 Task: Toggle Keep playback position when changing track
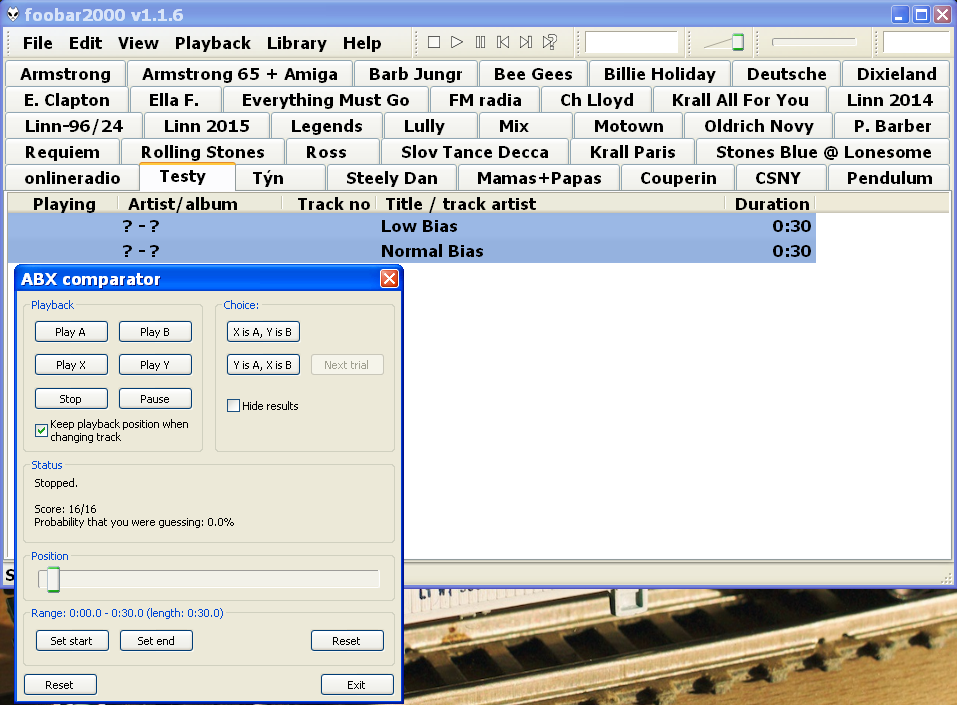(41, 430)
